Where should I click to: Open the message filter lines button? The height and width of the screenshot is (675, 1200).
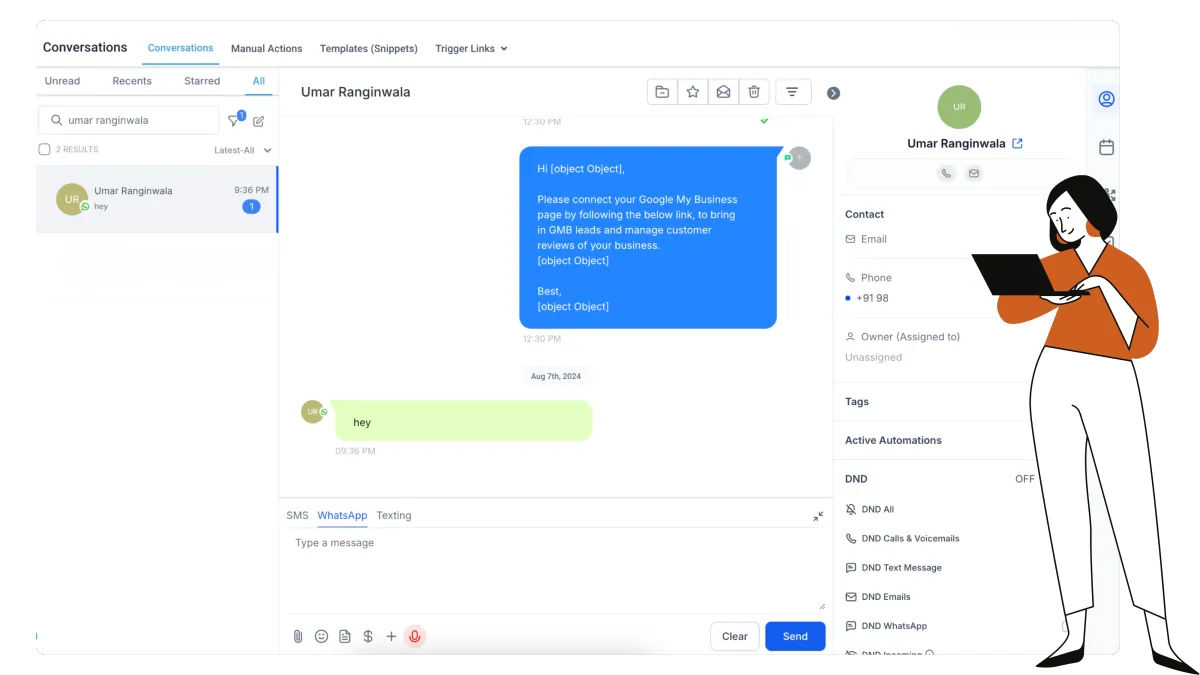pos(792,92)
